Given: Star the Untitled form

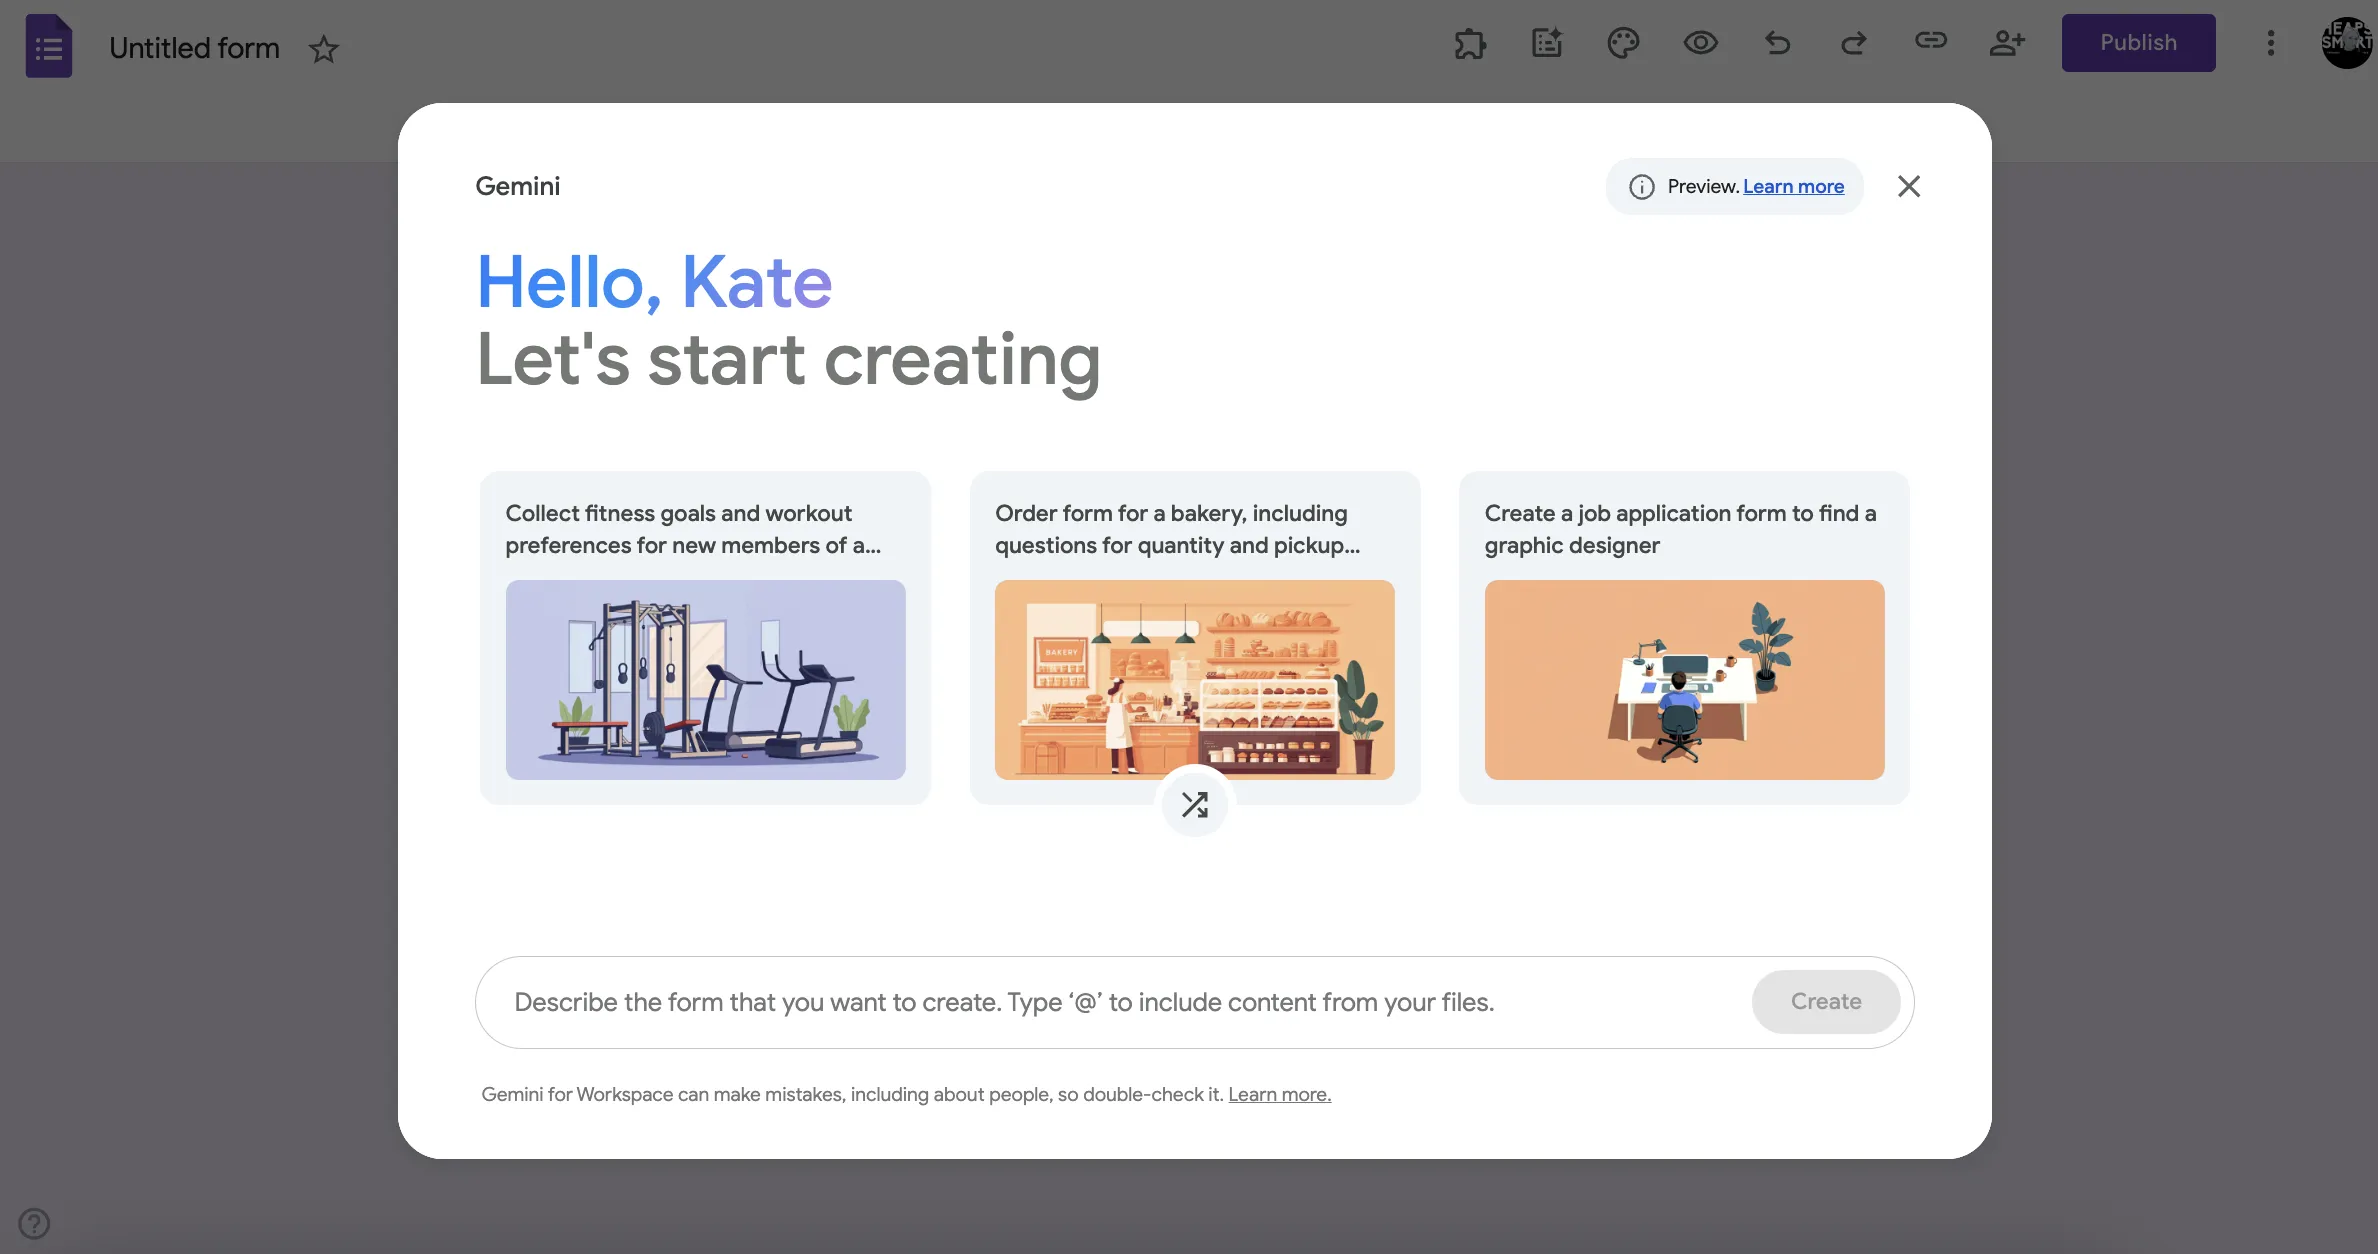Looking at the screenshot, I should coord(323,49).
